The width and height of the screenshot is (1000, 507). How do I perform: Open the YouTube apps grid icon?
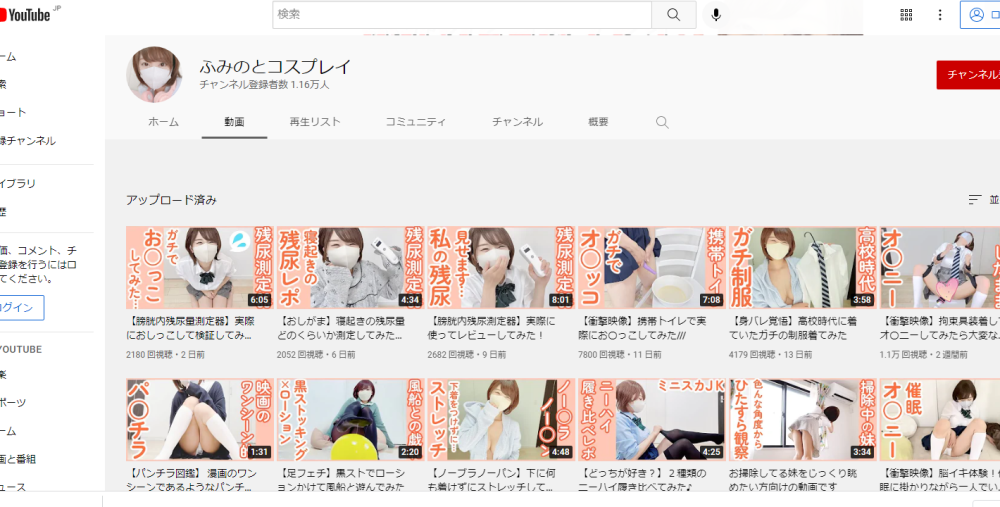coord(906,15)
